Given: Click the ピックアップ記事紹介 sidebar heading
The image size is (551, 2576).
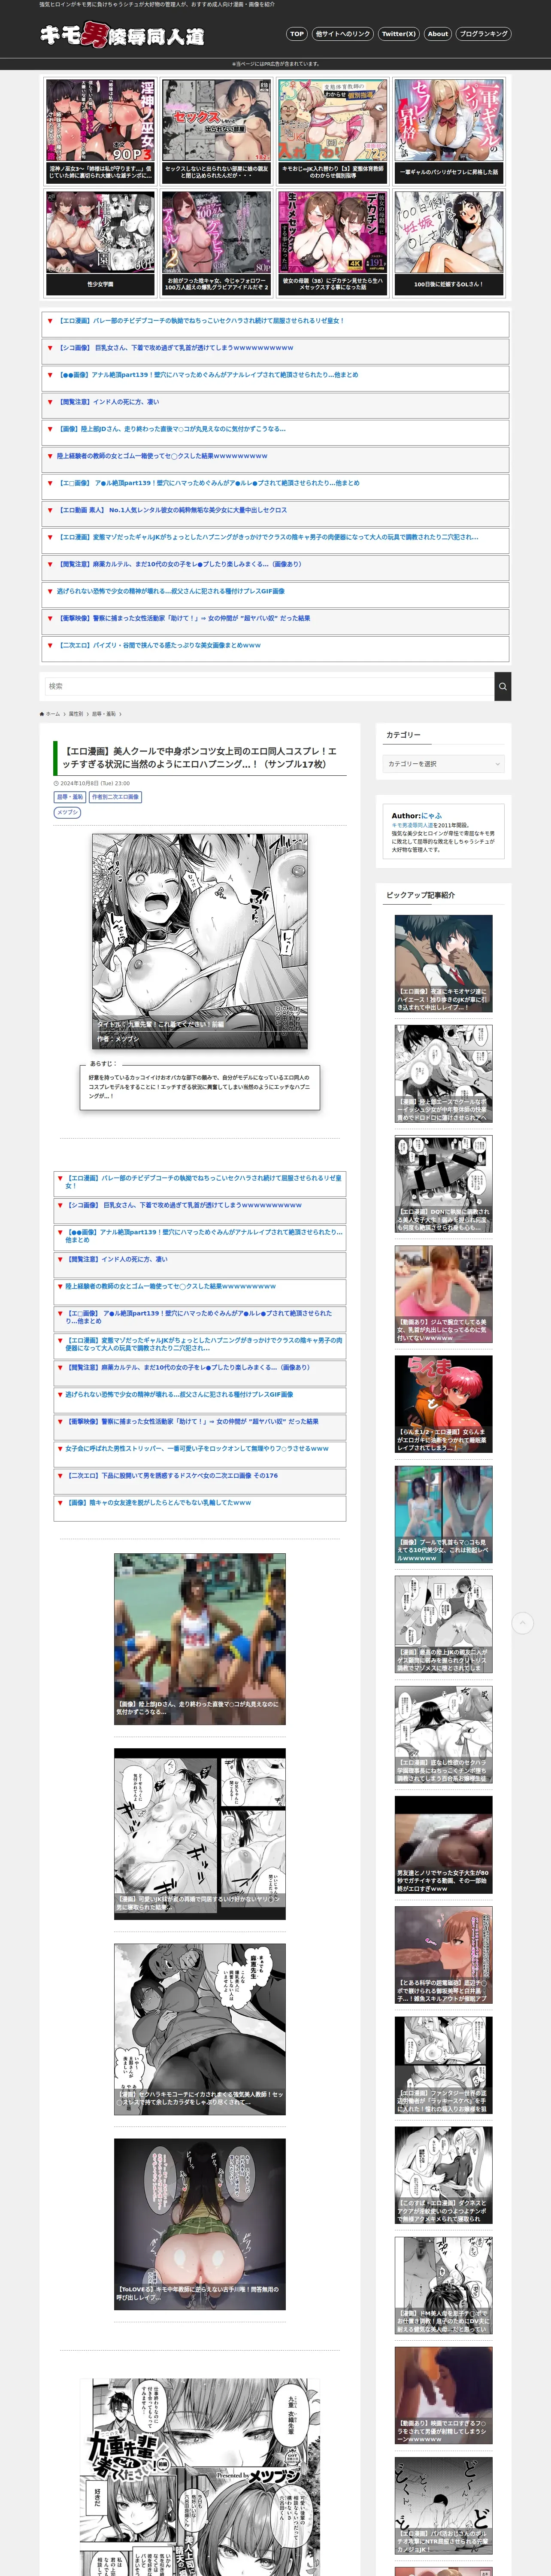Looking at the screenshot, I should click(x=420, y=895).
